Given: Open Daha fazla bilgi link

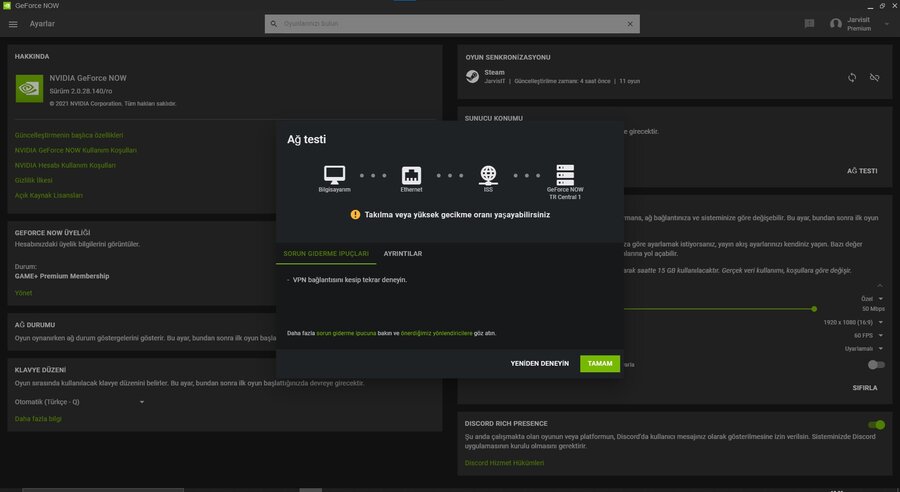Looking at the screenshot, I should click(x=38, y=419).
